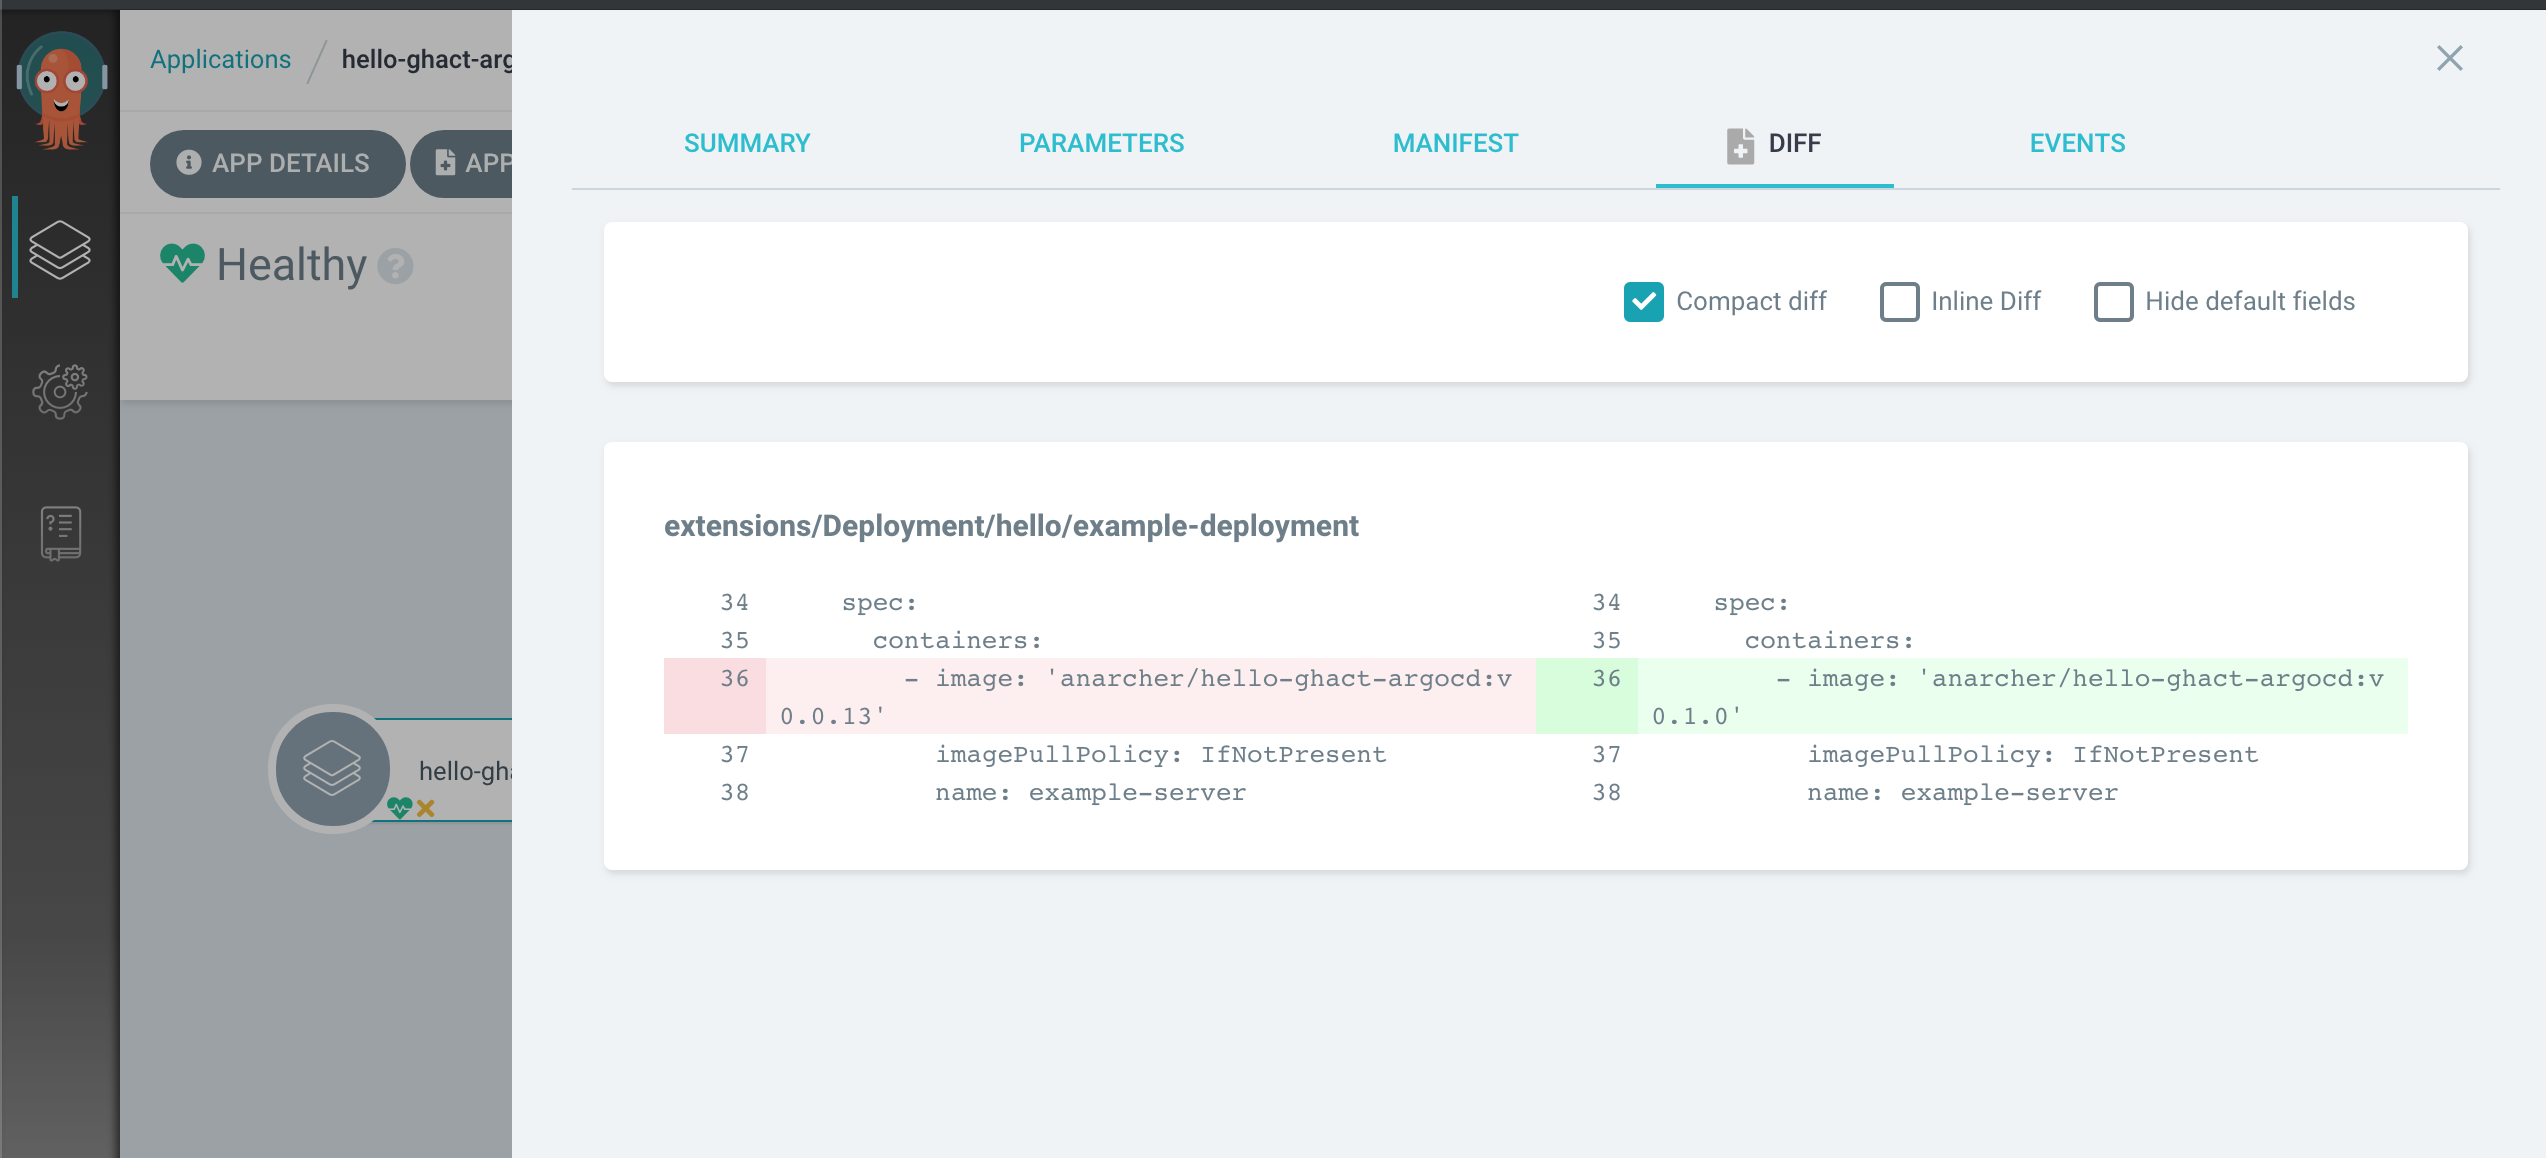Switch to the PARAMETERS tab

pyautogui.click(x=1101, y=143)
